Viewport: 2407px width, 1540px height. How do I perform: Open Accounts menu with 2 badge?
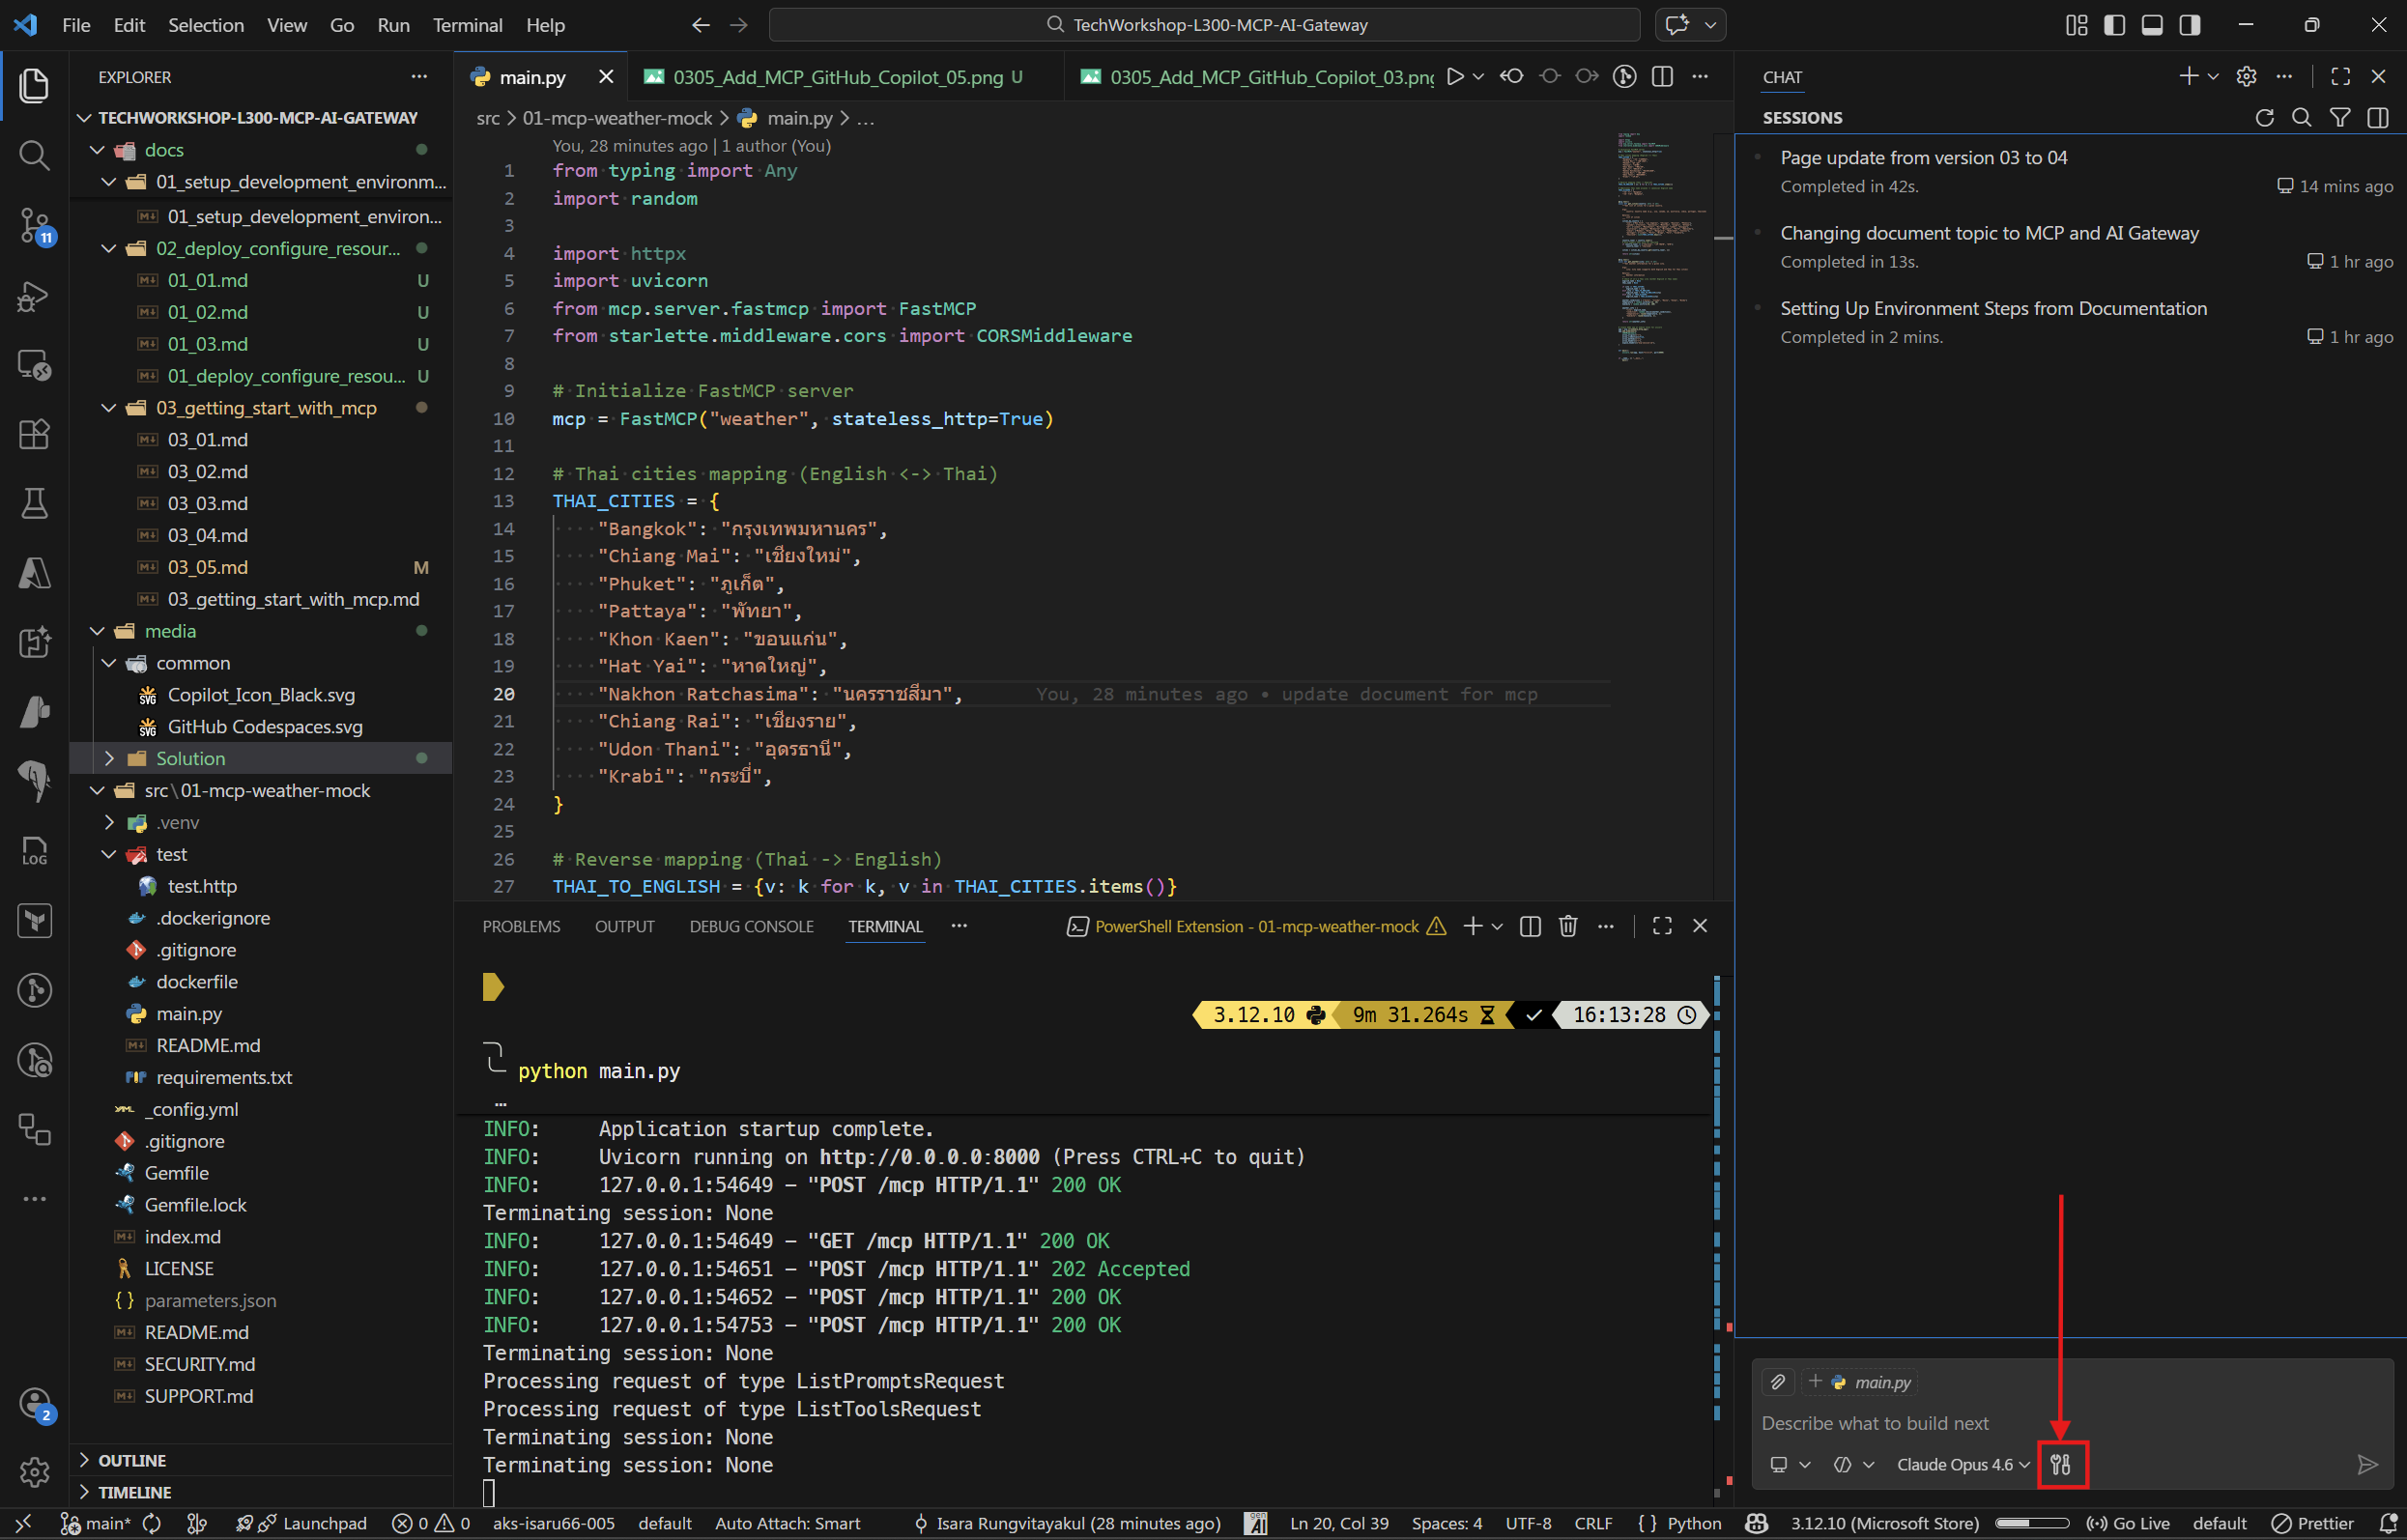tap(34, 1404)
